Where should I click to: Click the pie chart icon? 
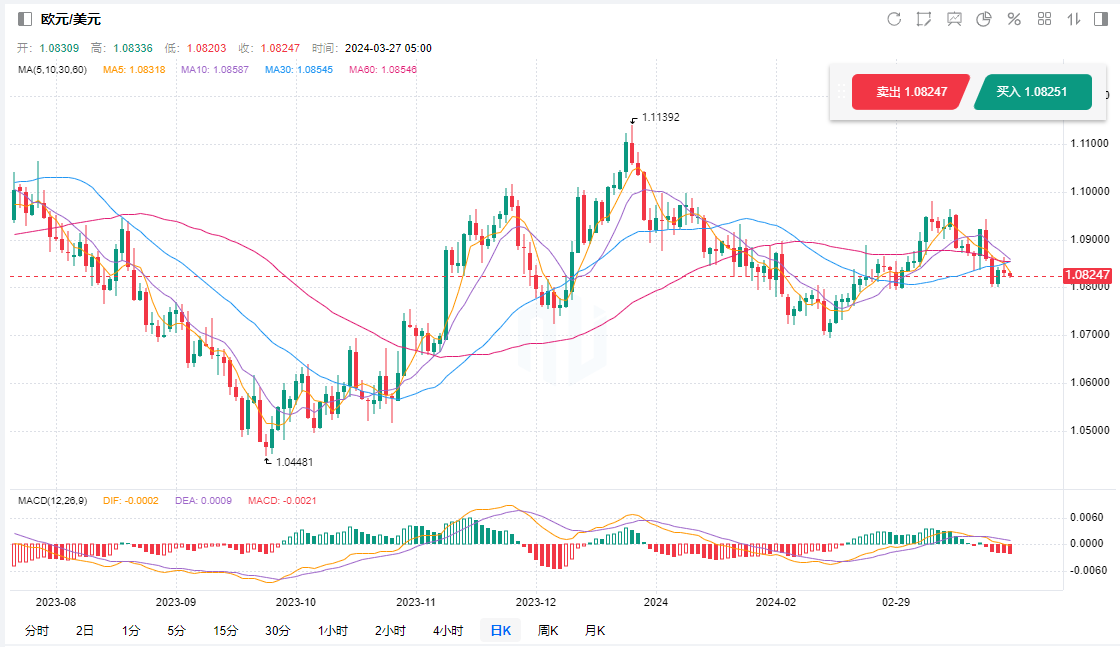pos(984,19)
